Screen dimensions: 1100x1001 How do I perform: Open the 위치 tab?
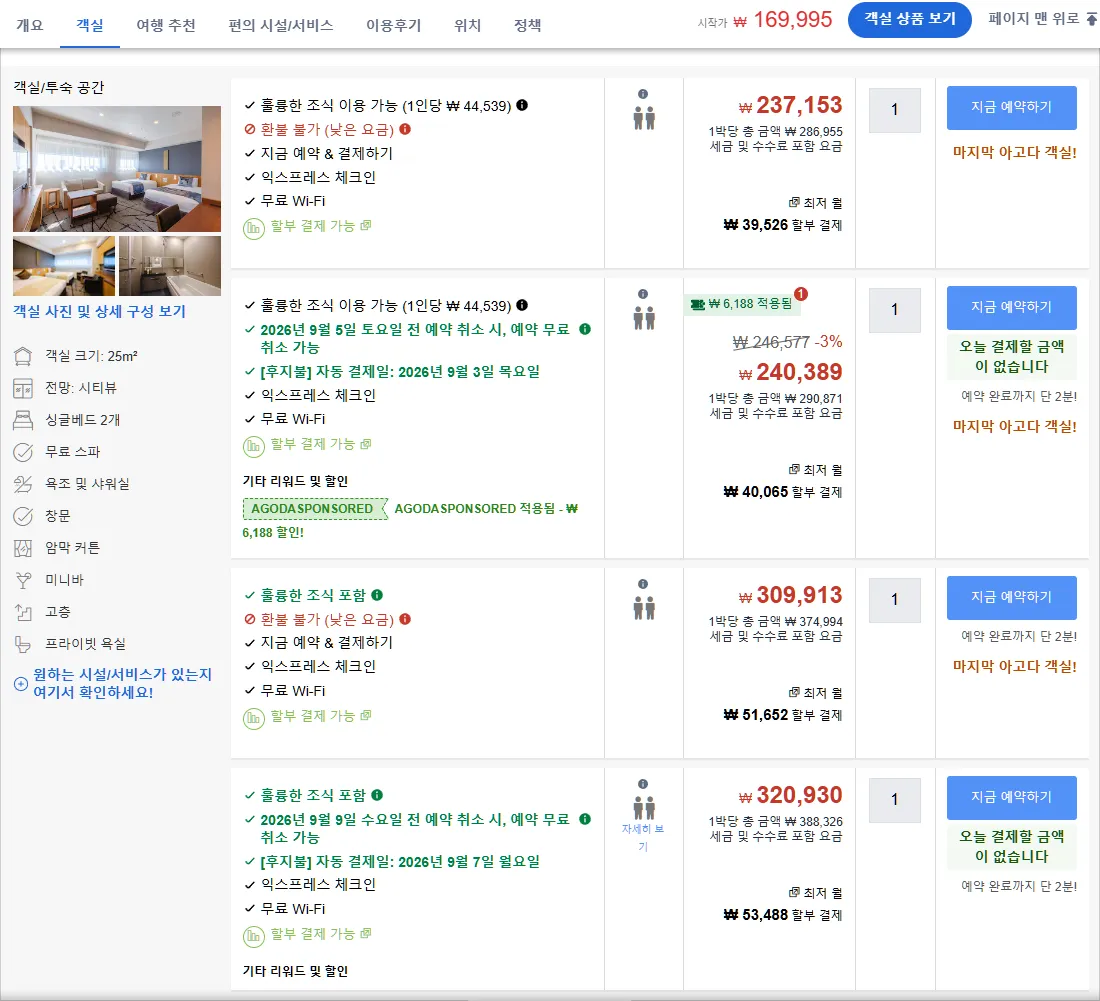coord(468,25)
